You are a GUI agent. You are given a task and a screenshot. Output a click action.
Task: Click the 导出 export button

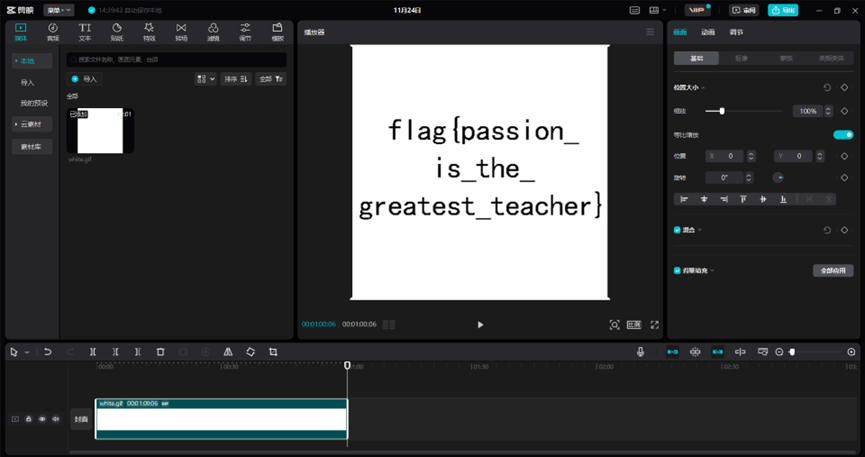point(782,10)
